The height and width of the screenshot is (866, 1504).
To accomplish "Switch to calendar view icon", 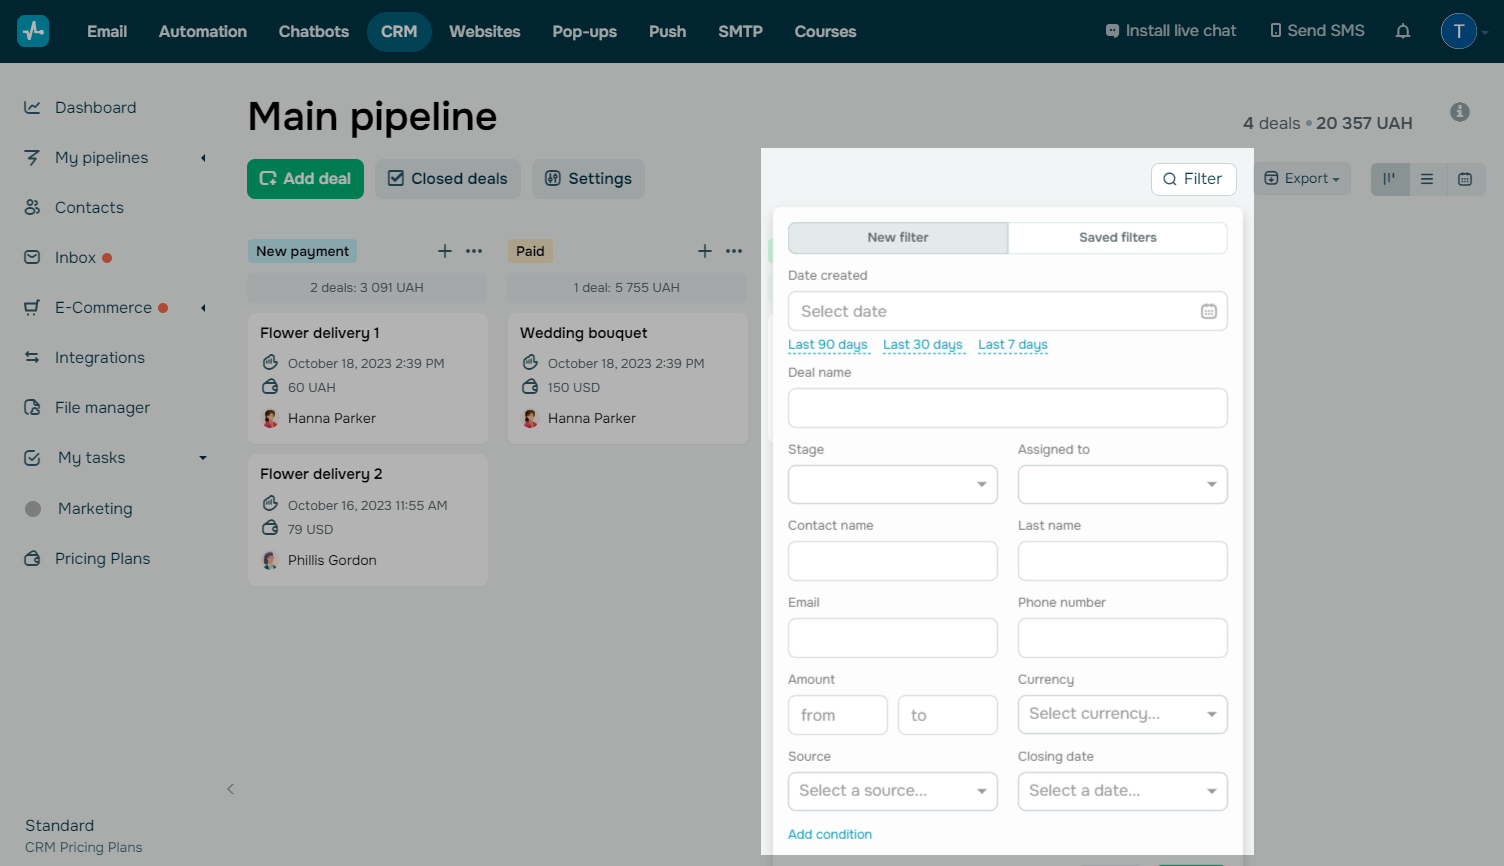I will click(x=1465, y=179).
